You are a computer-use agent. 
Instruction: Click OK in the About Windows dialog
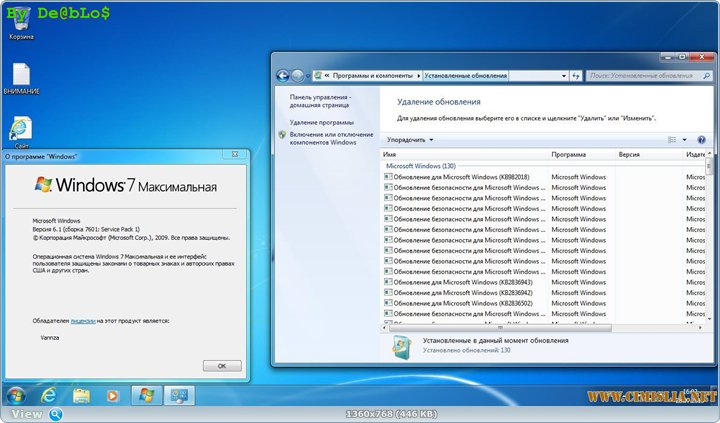point(221,366)
